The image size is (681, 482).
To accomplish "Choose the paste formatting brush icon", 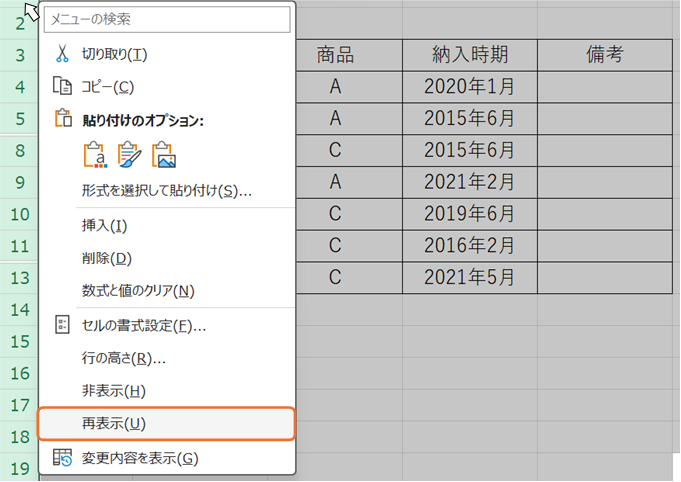I will [129, 154].
